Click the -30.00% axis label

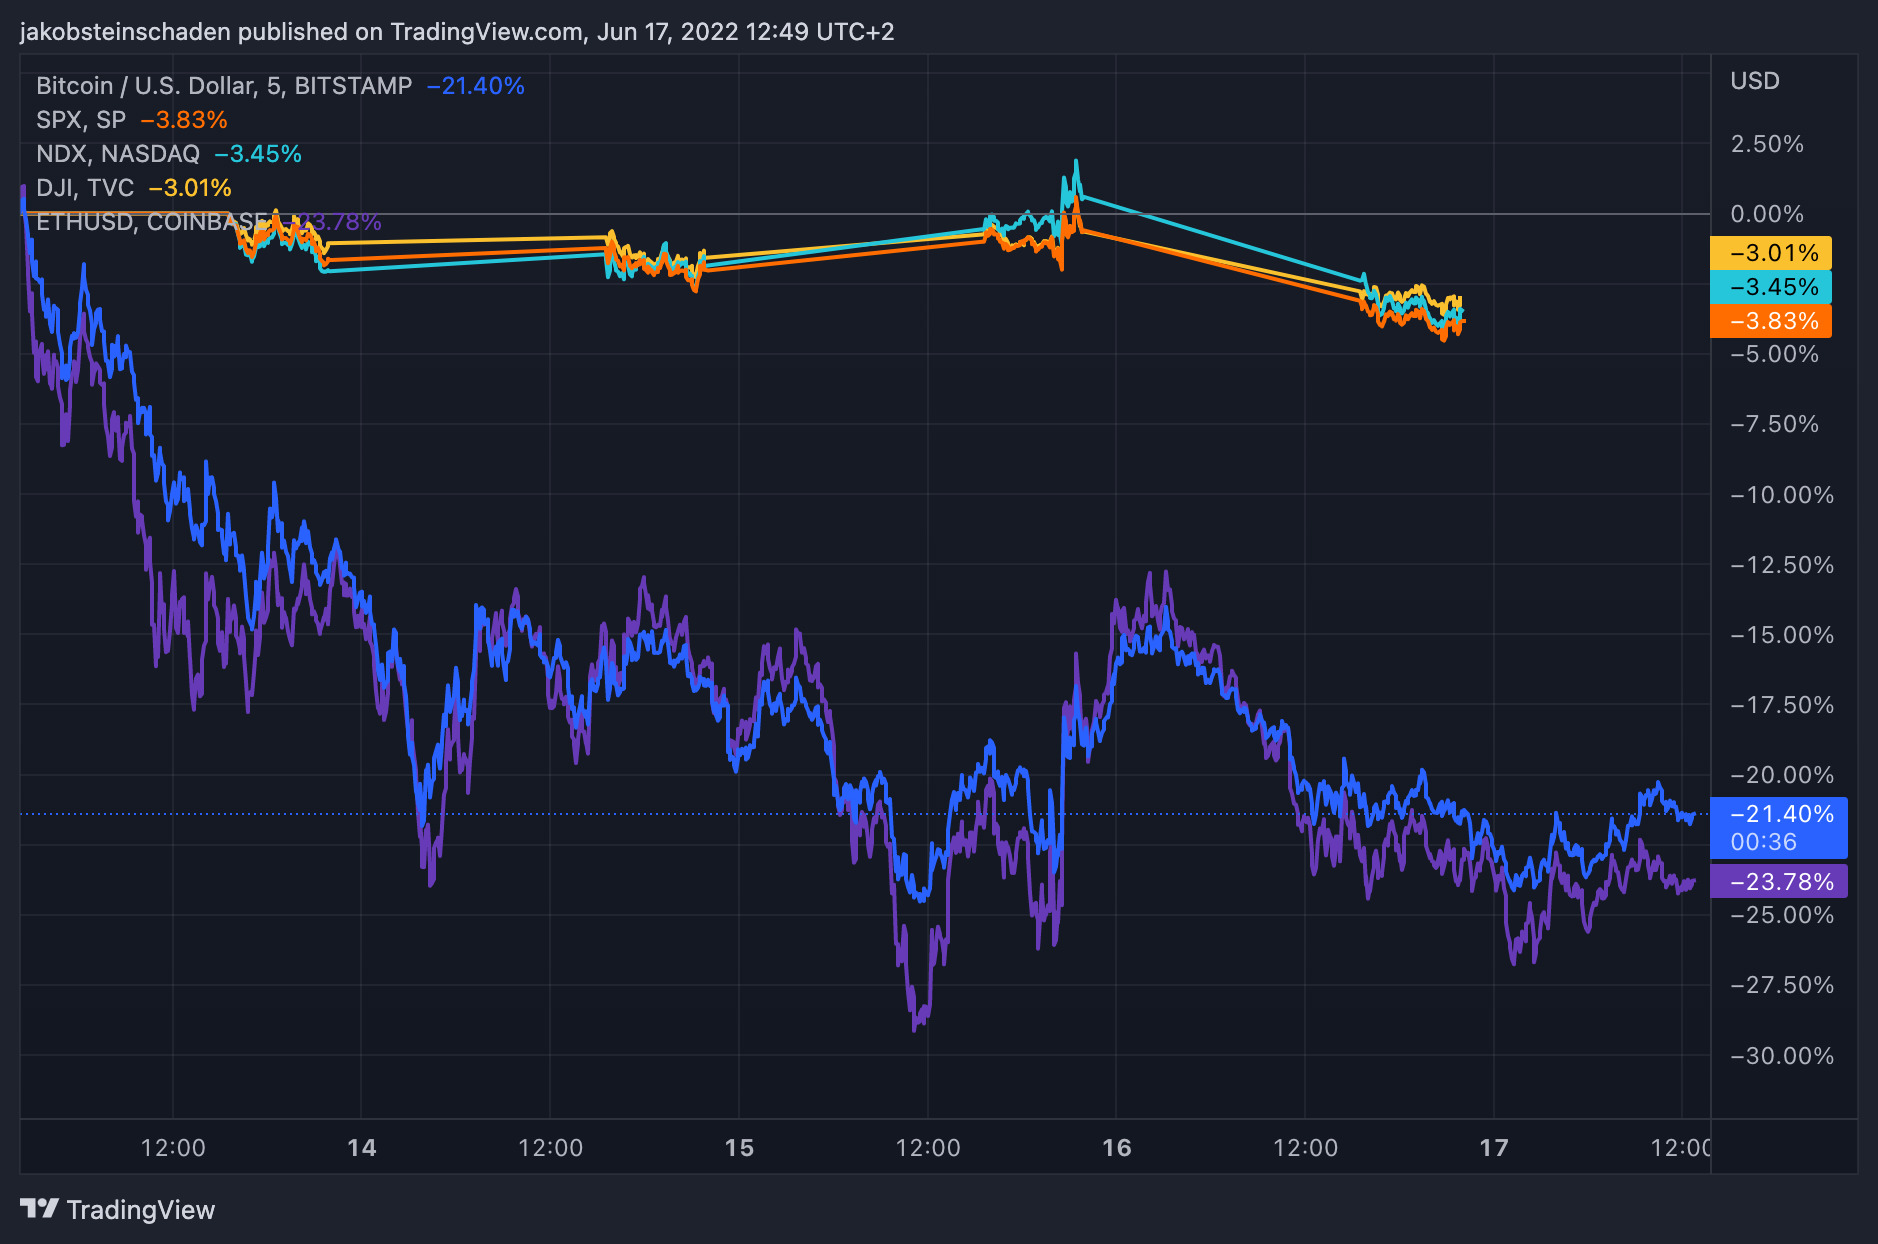[1782, 1056]
